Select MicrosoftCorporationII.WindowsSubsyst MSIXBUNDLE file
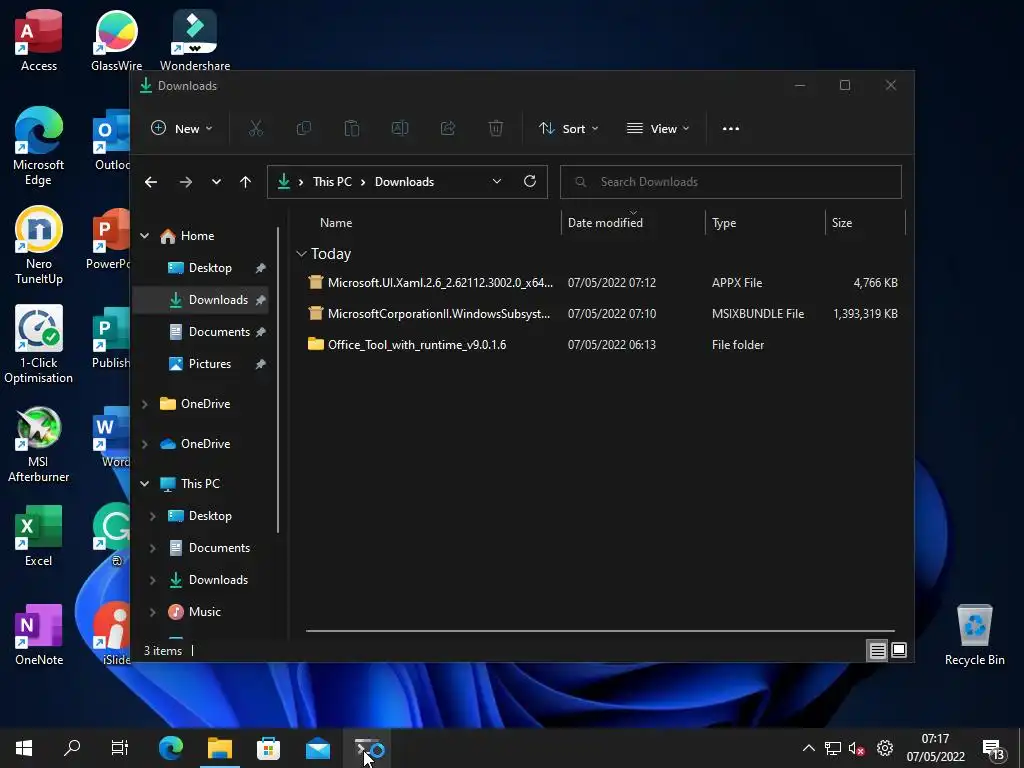 (602, 313)
